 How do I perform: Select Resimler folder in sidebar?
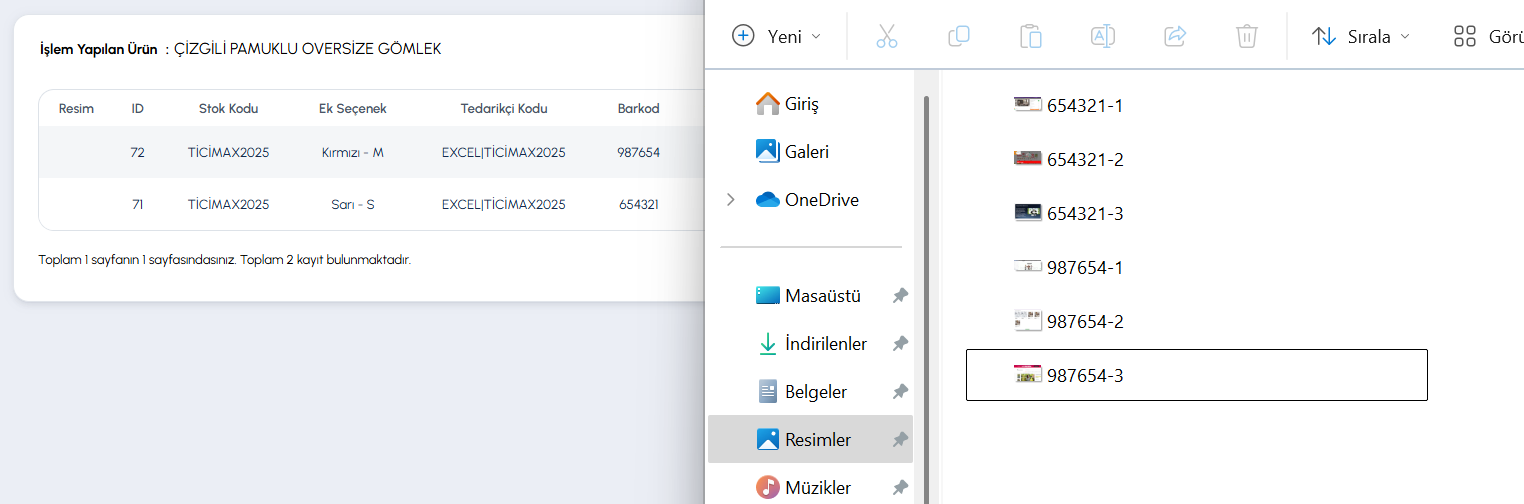(x=810, y=439)
